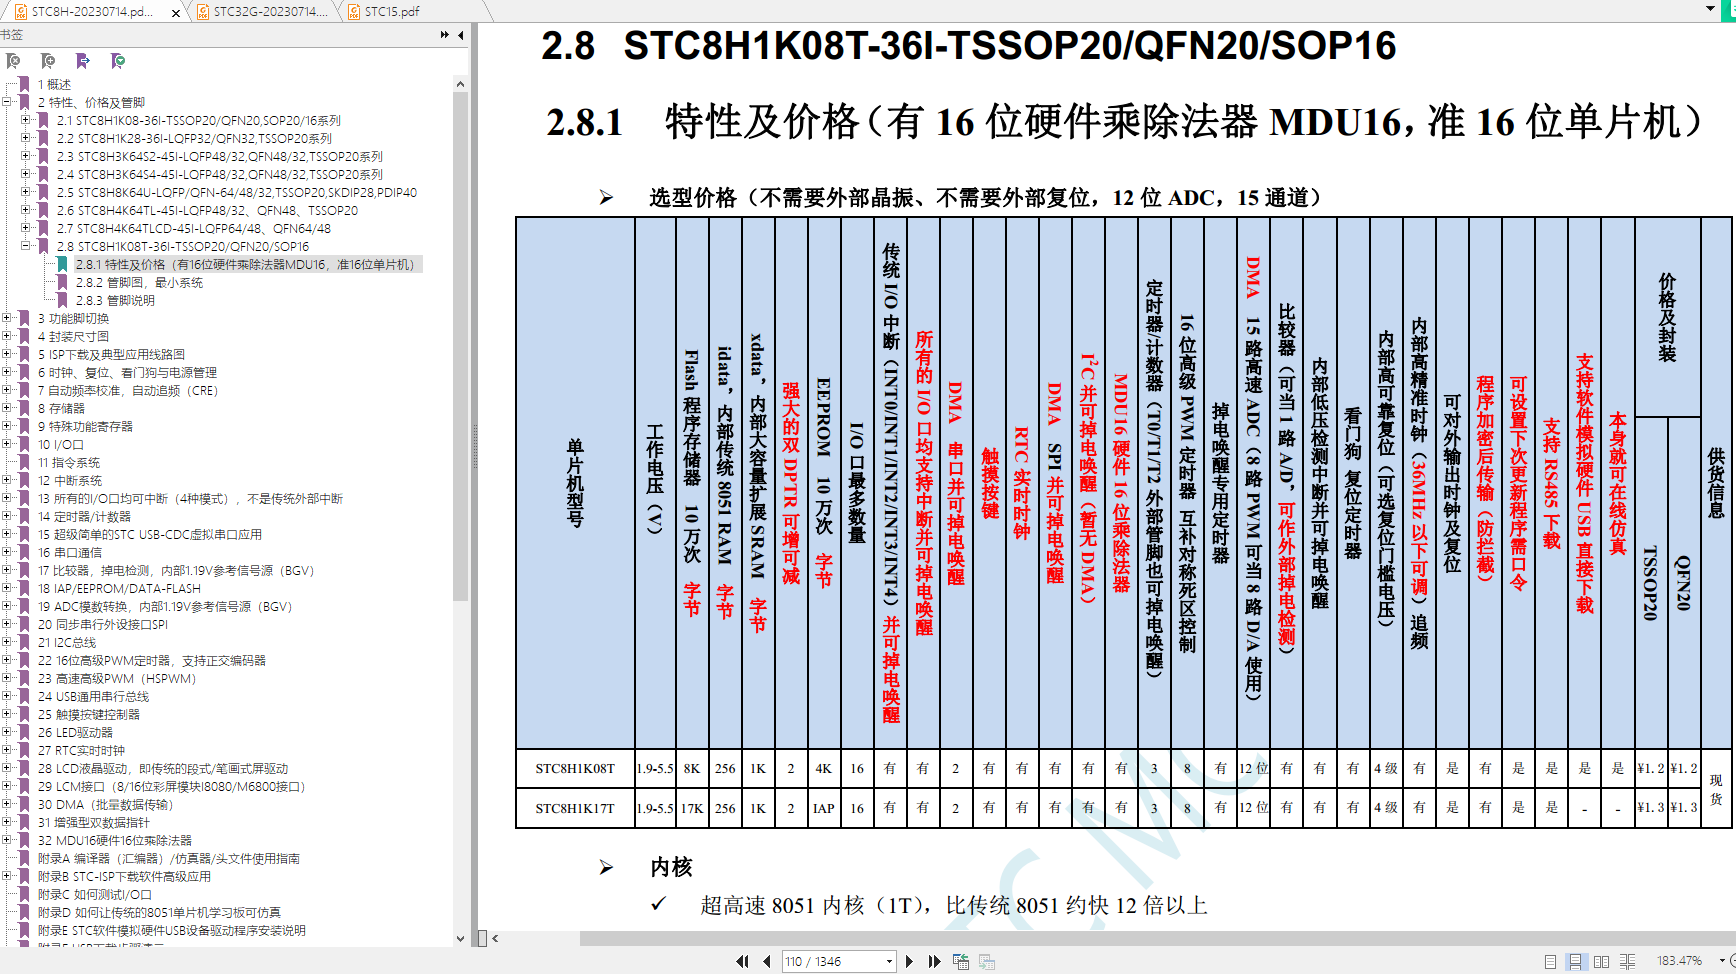Expand the bookmark panel with double-arrow icon
Image resolution: width=1736 pixels, height=974 pixels.
pos(445,35)
